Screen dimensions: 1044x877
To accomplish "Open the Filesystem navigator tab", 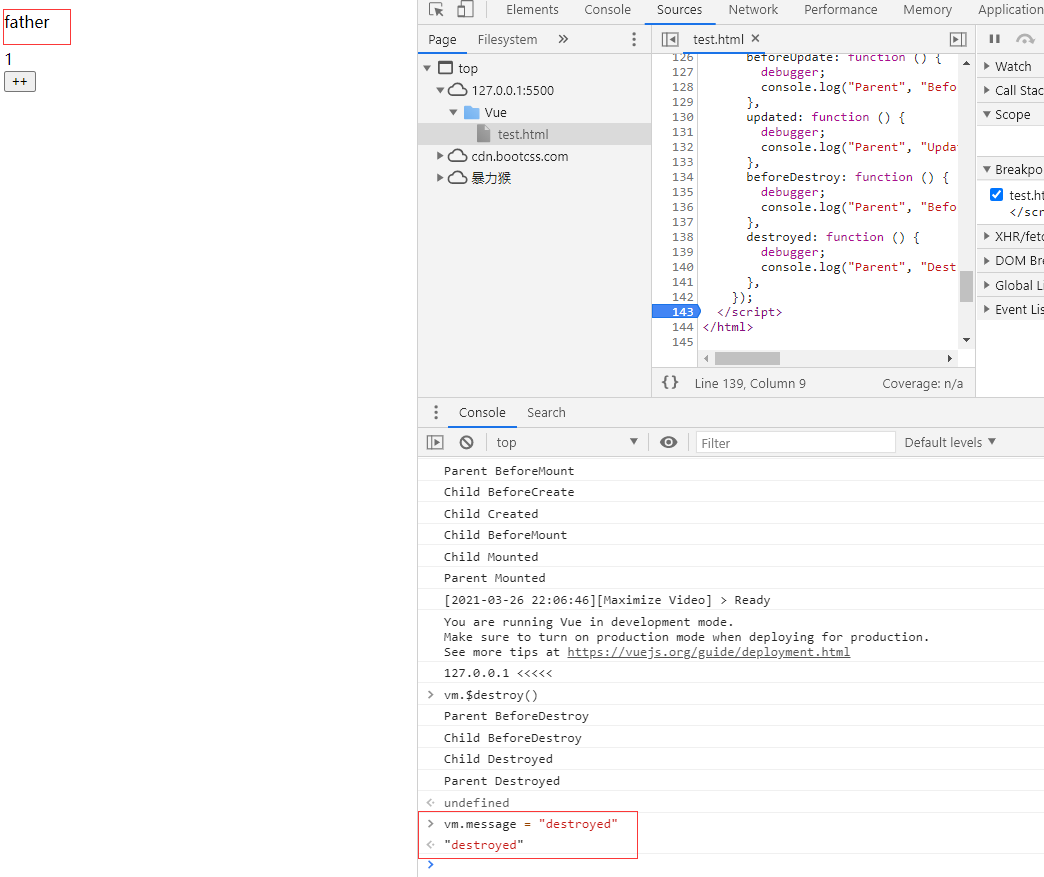I will point(507,39).
